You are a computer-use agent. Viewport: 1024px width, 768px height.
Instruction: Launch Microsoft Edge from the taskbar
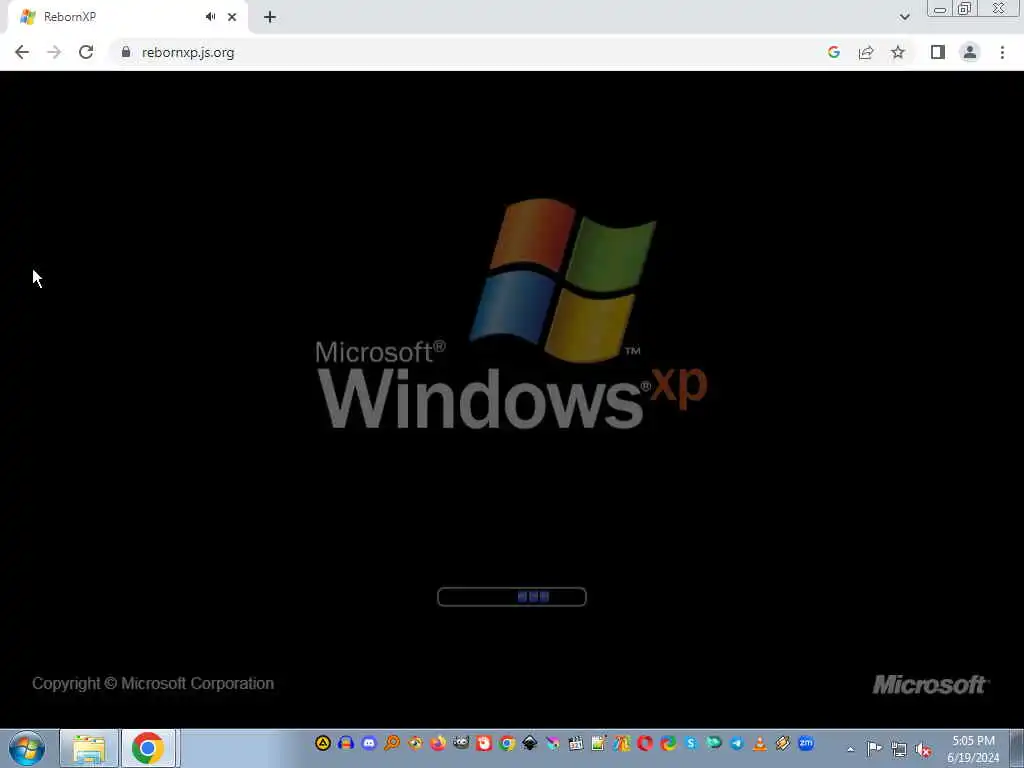coord(667,743)
